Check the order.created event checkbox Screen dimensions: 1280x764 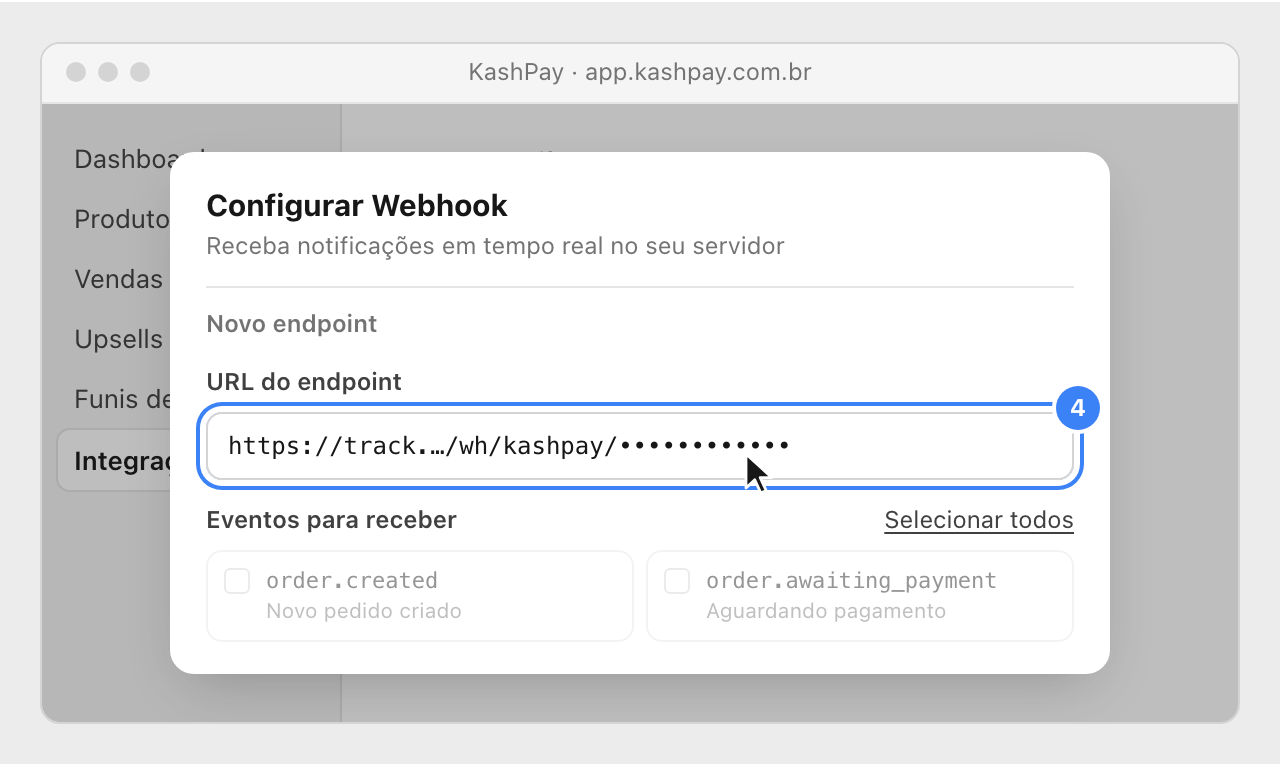237,581
